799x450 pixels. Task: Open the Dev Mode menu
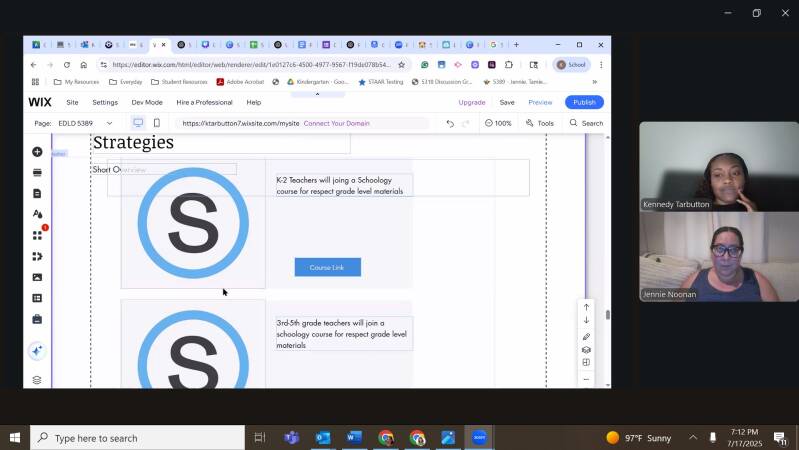(x=147, y=102)
